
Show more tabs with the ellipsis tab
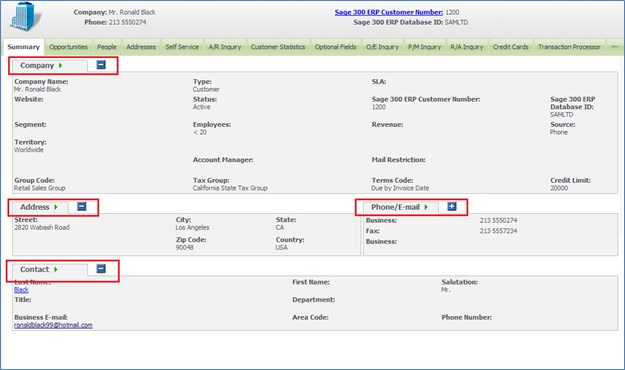coord(615,47)
